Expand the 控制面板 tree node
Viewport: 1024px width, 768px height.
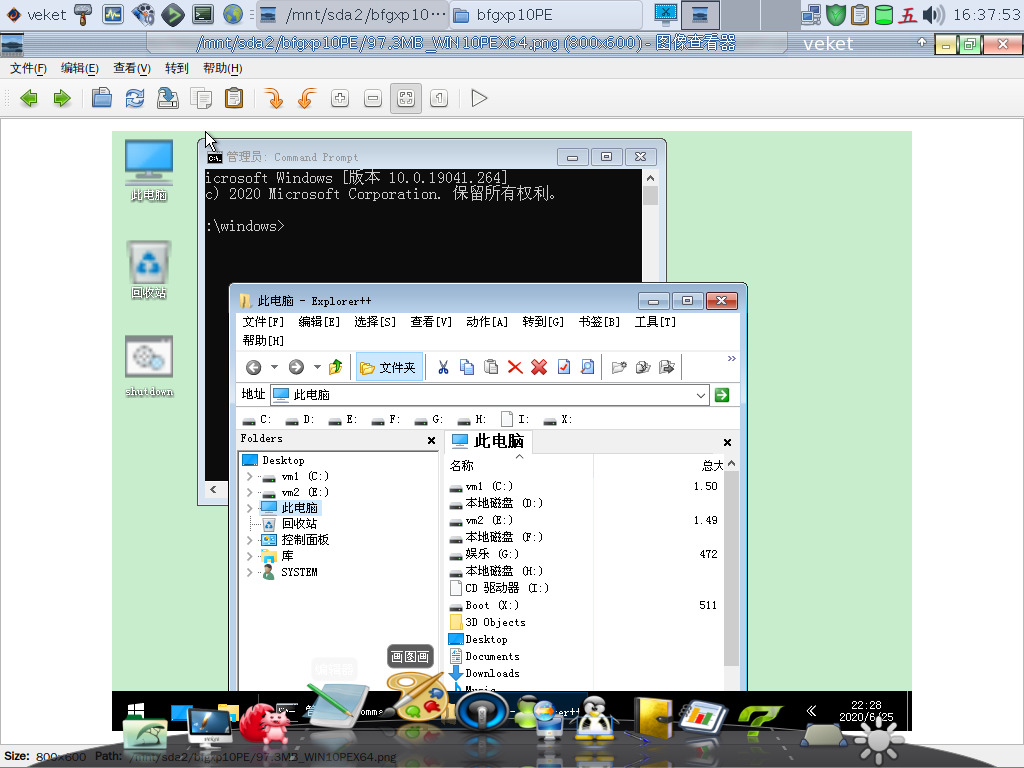(x=249, y=540)
